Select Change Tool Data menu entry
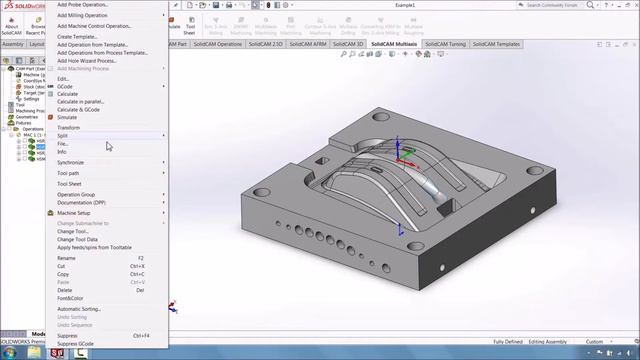640x360 pixels. click(77, 240)
